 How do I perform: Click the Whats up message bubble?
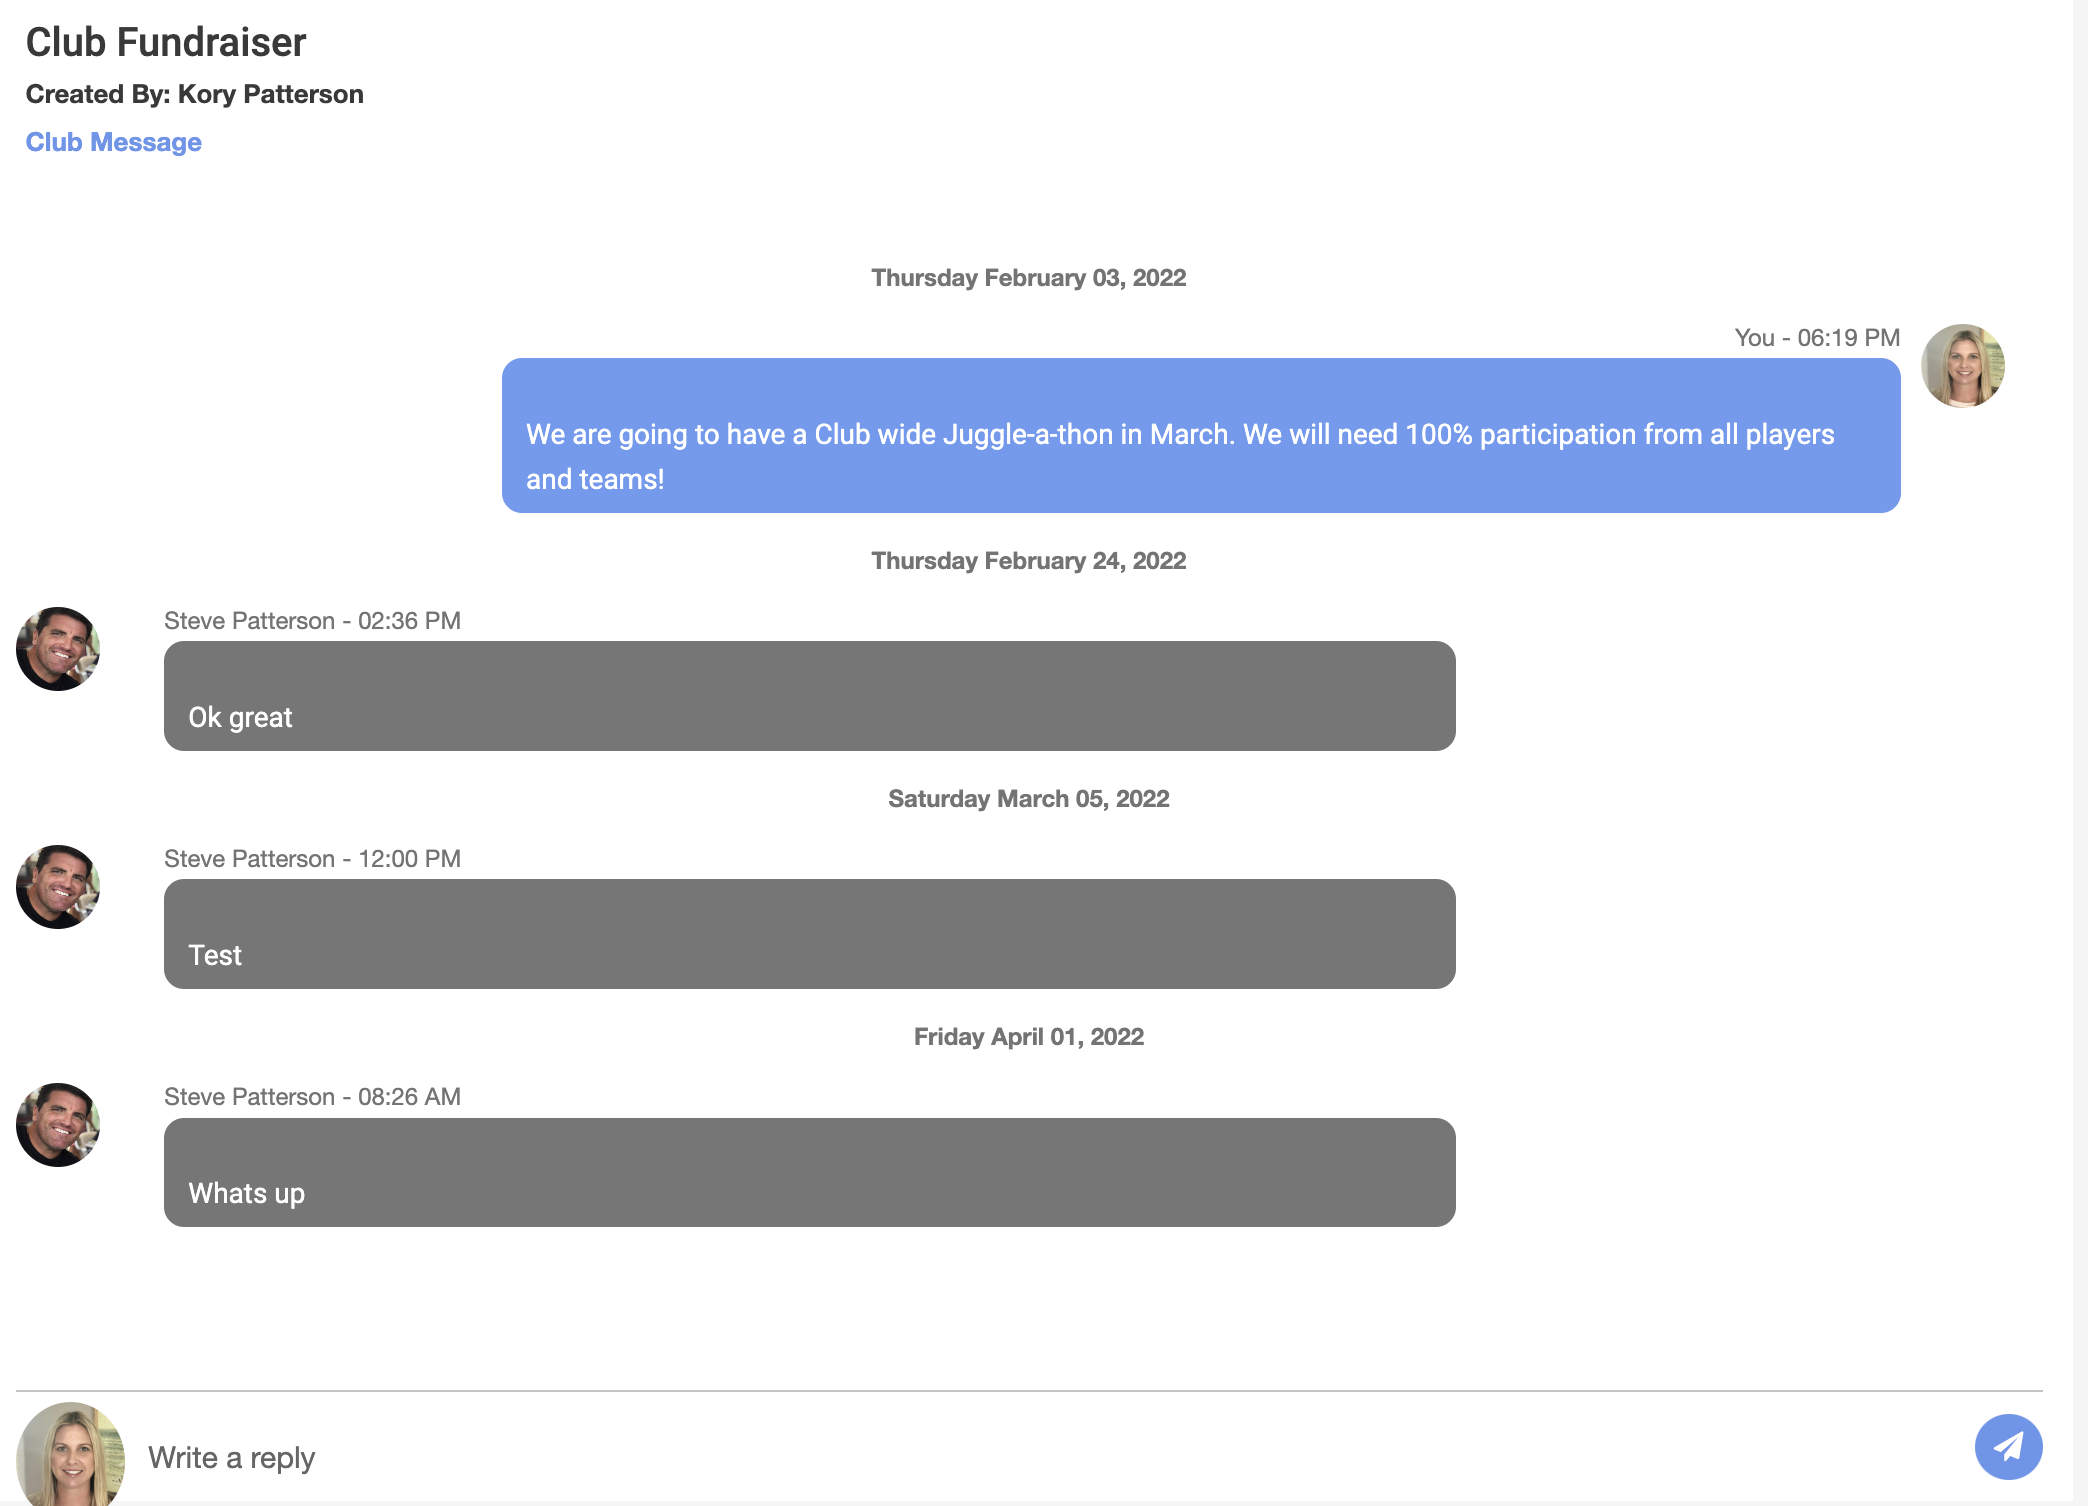809,1172
